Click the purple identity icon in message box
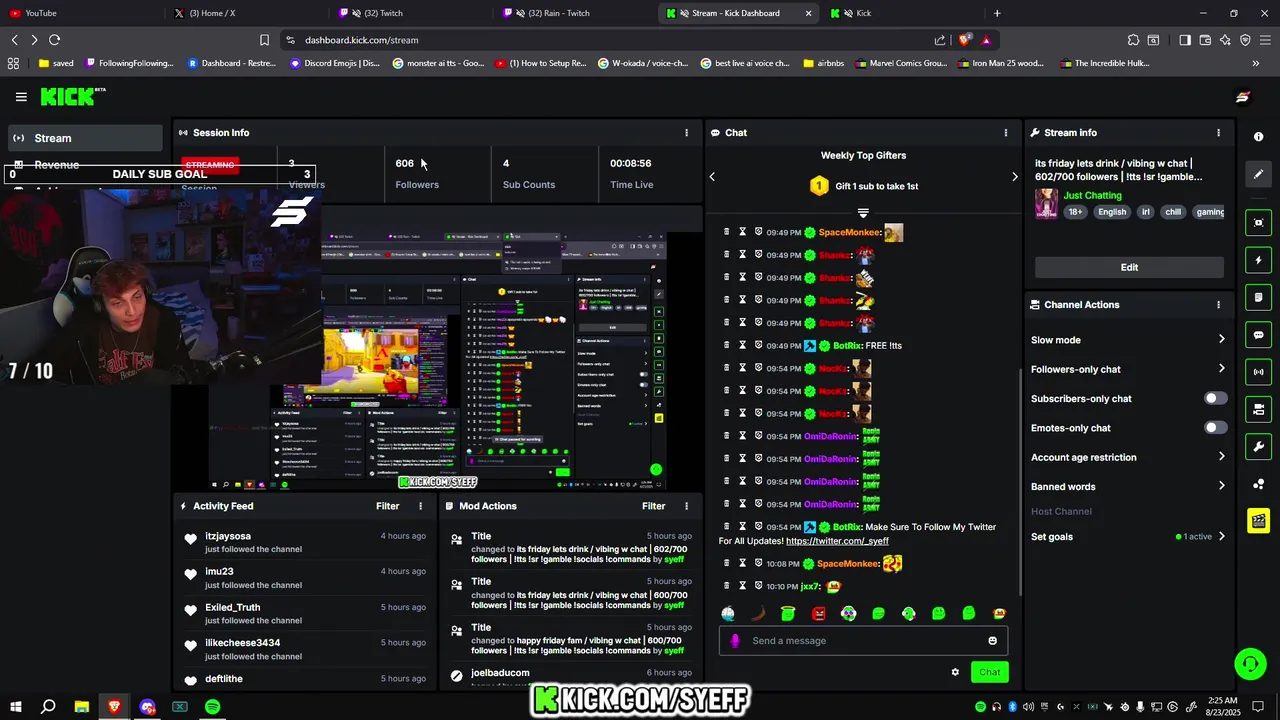The height and width of the screenshot is (720, 1280). (x=735, y=641)
